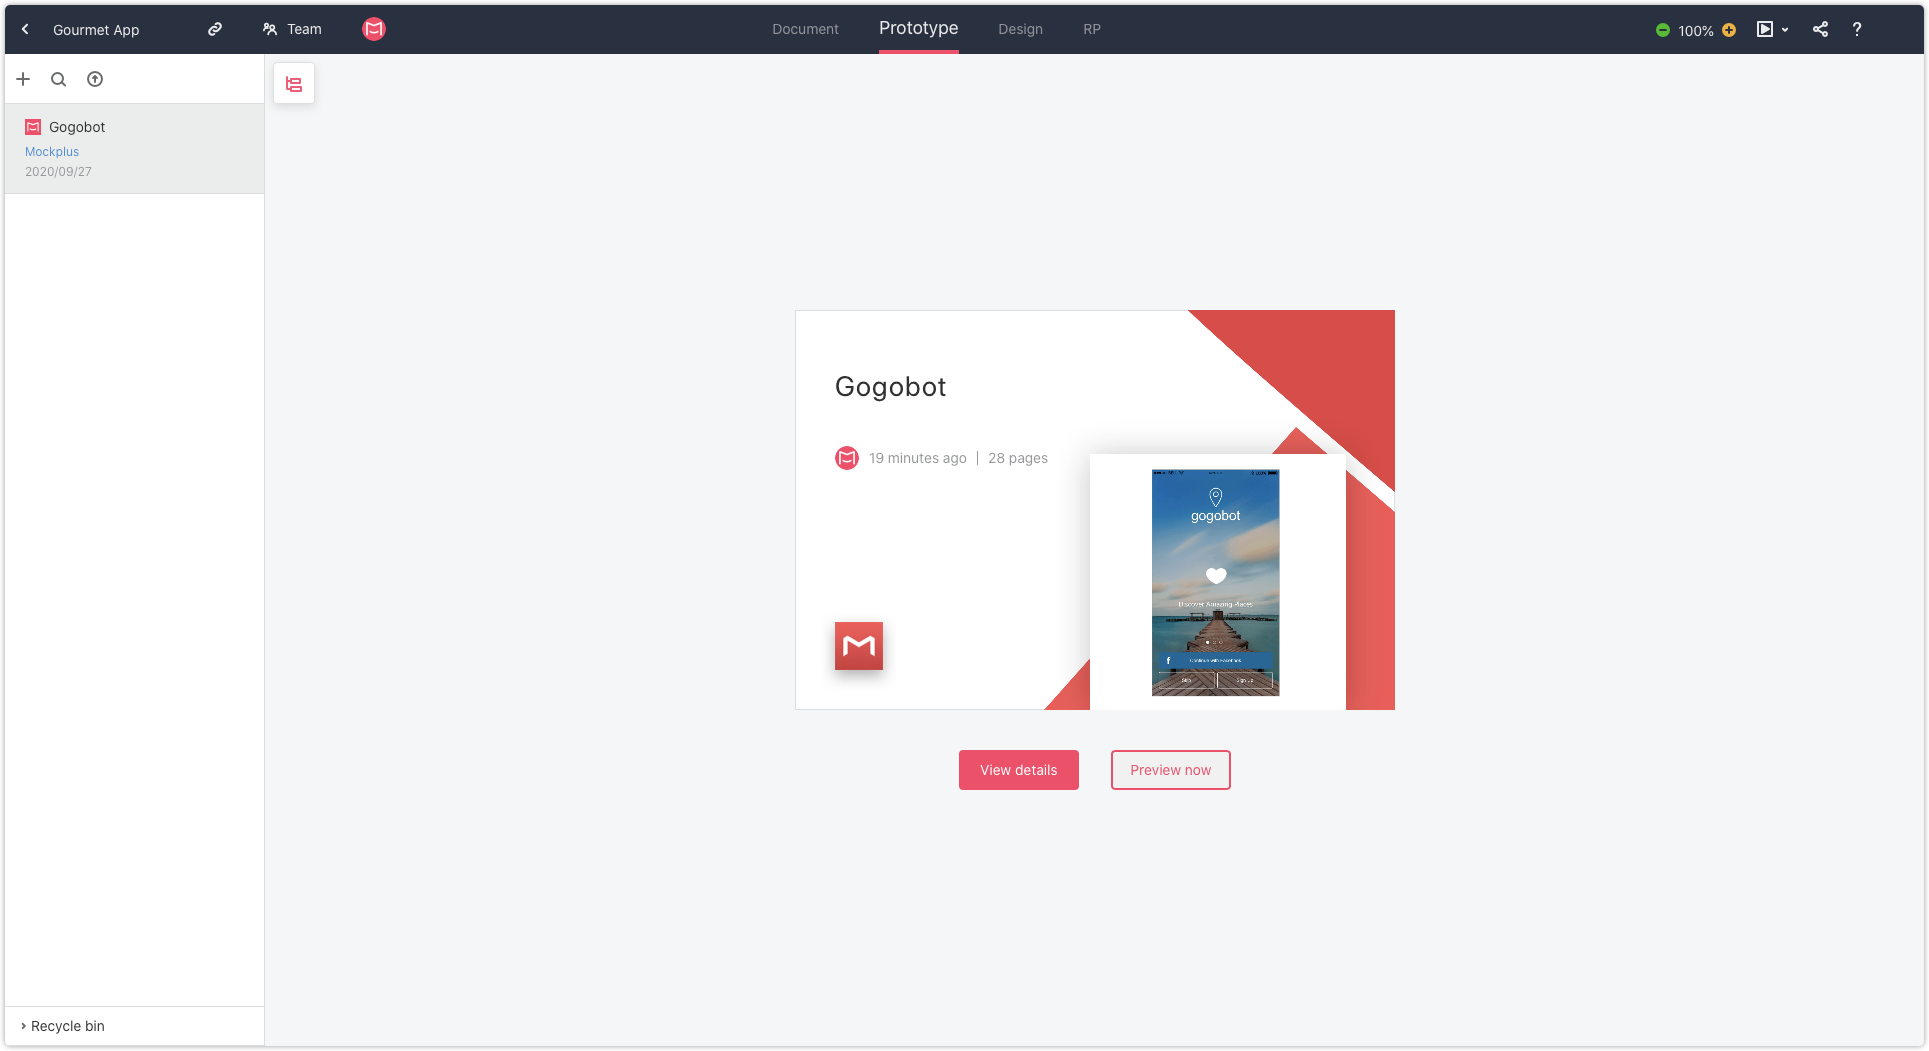Screen dimensions: 1929x1051
Task: Click the gogobot phone screen thumbnail
Action: [1215, 582]
